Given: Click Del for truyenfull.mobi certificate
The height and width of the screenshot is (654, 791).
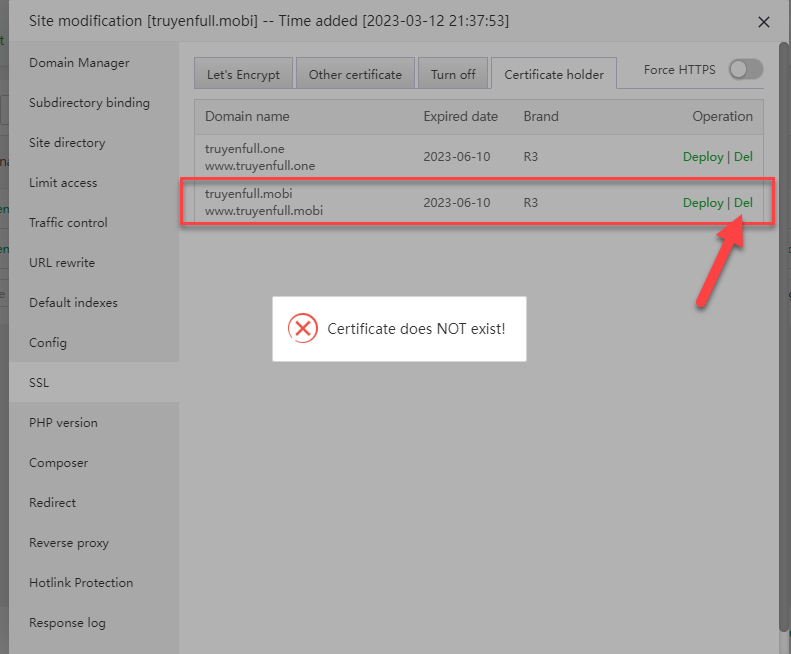Looking at the screenshot, I should pyautogui.click(x=743, y=203).
